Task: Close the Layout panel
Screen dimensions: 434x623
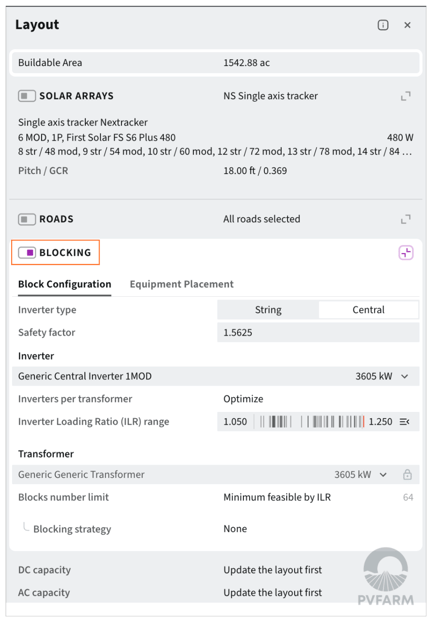Action: [407, 25]
